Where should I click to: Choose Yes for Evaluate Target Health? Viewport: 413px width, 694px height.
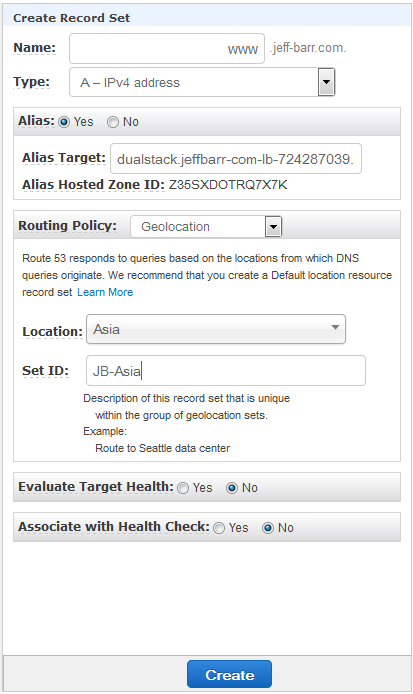click(183, 488)
